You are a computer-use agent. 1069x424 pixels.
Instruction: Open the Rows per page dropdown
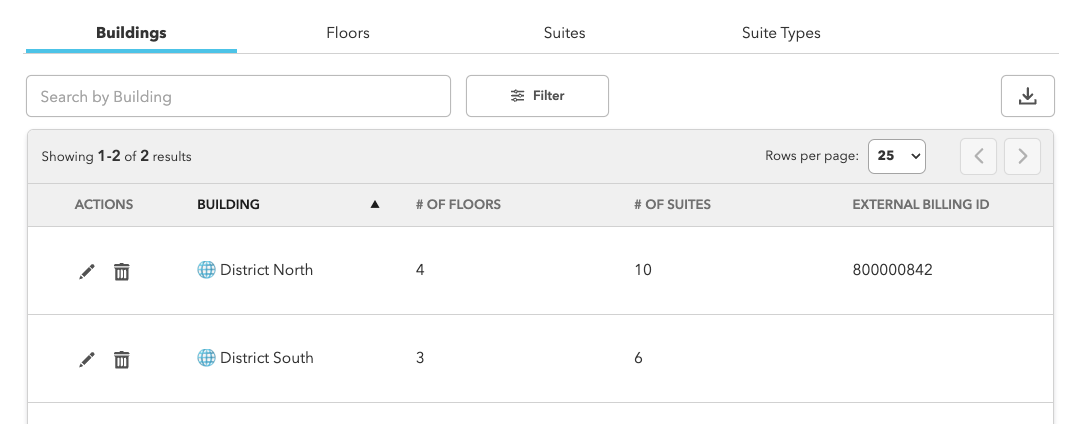click(x=897, y=156)
